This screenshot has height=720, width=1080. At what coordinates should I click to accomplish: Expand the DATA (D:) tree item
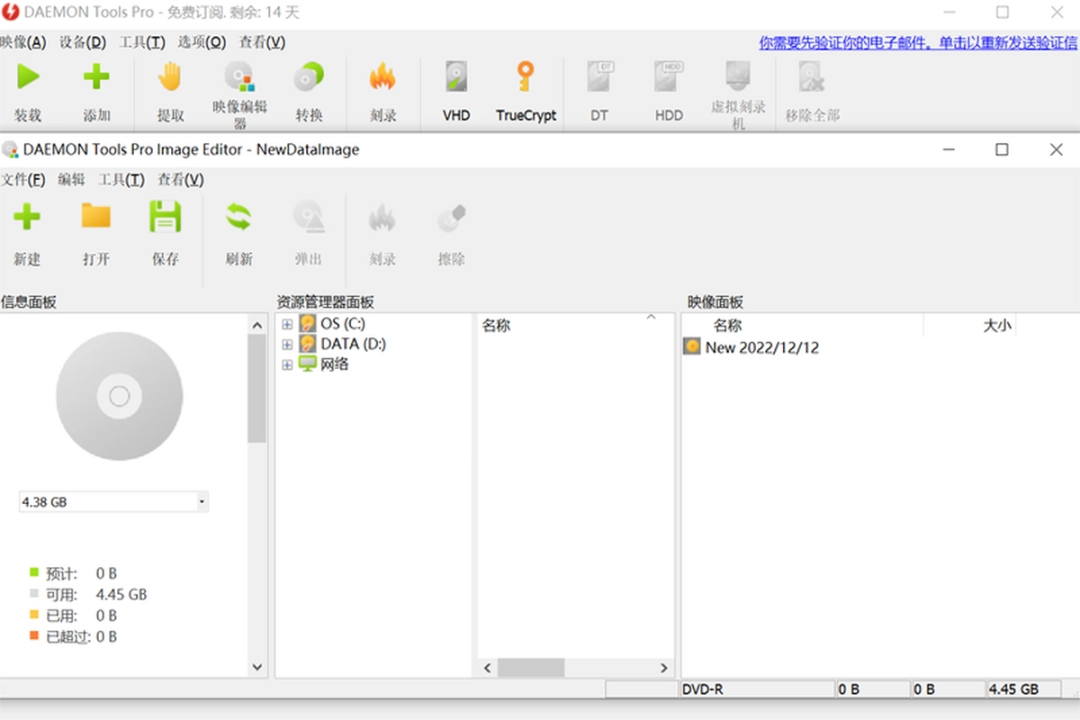(288, 343)
